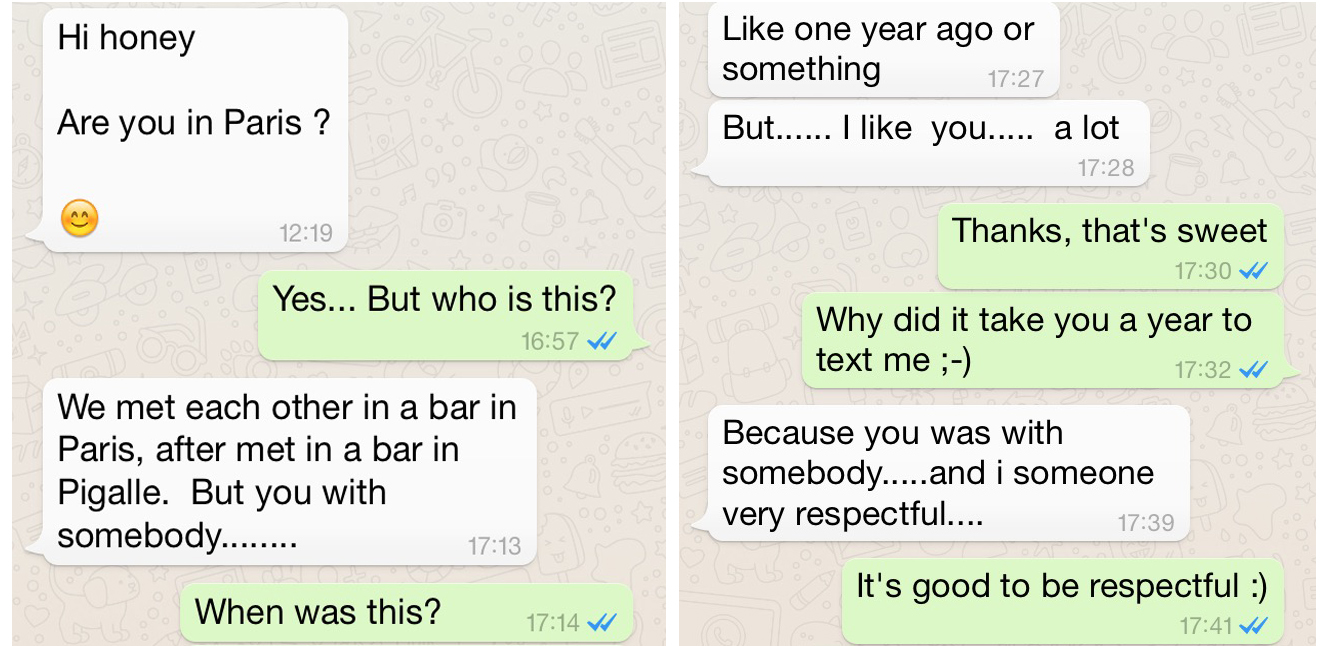
Task: Click the blue read ticks next to 17:14
Action: (603, 622)
